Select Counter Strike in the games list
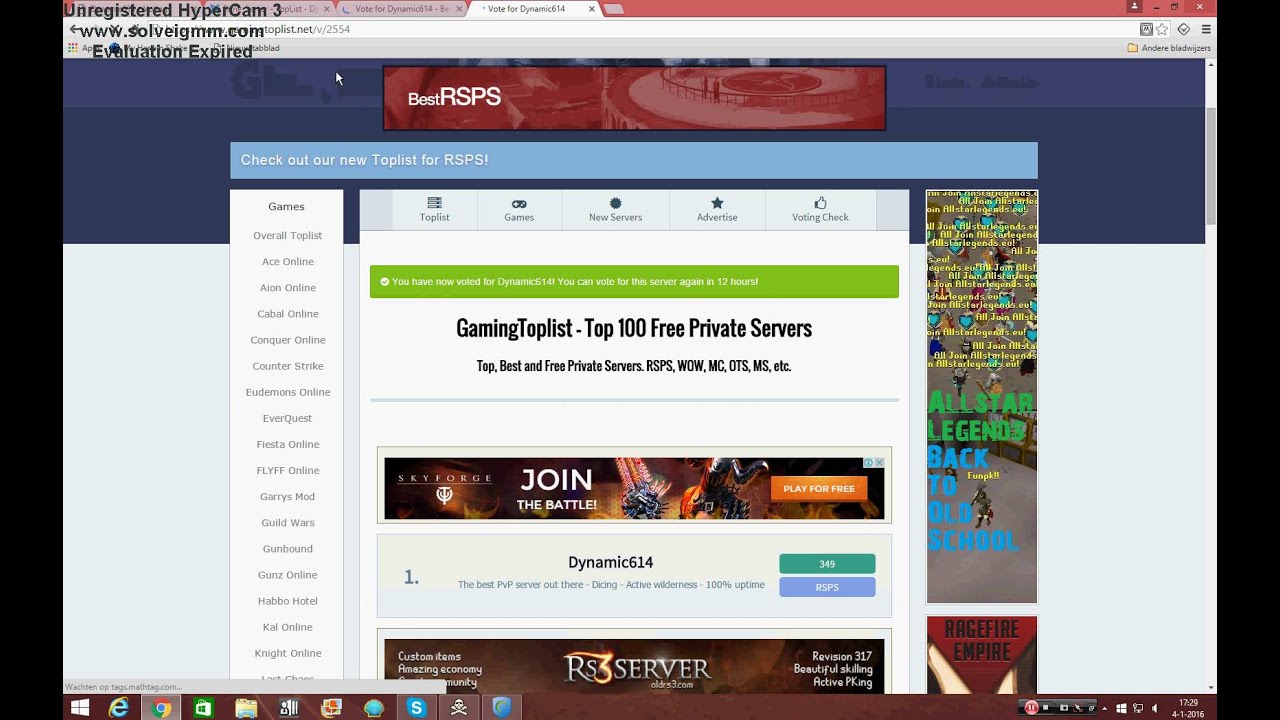The width and height of the screenshot is (1280, 720). click(x=287, y=366)
